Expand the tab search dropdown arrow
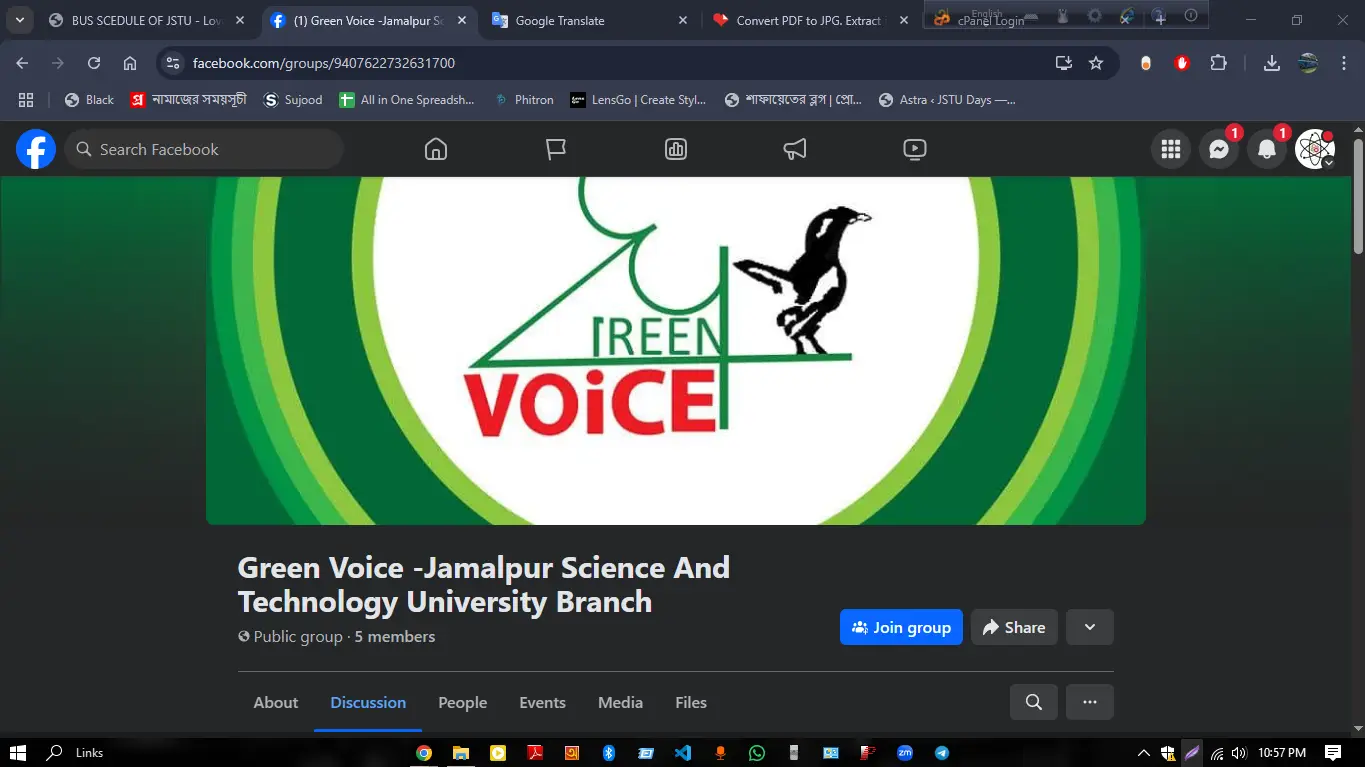Screen dimensions: 1365x767 [19, 20]
